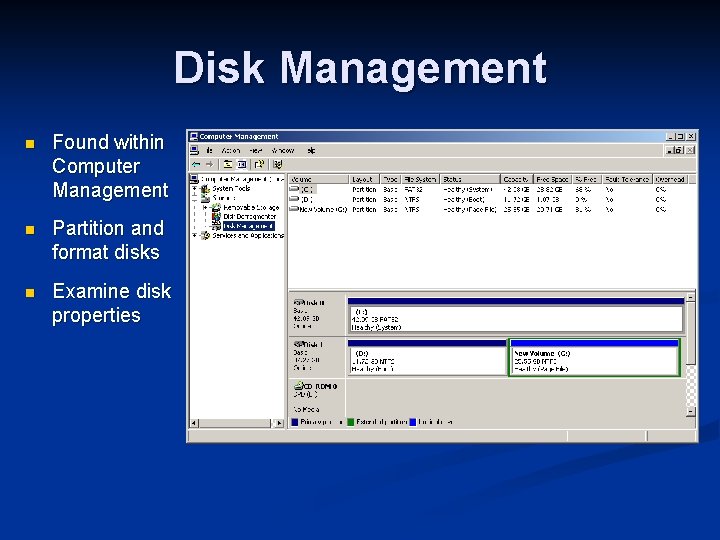720x540 pixels.
Task: Click the Up one level folder icon
Action: 228,164
